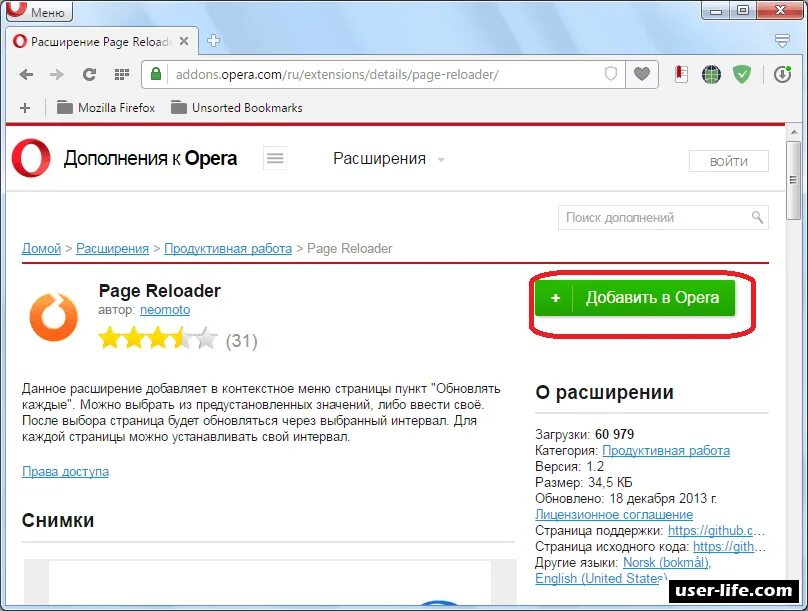The height and width of the screenshot is (611, 808).
Task: Open Продуктивная работа breadcrumb link
Action: [x=228, y=248]
